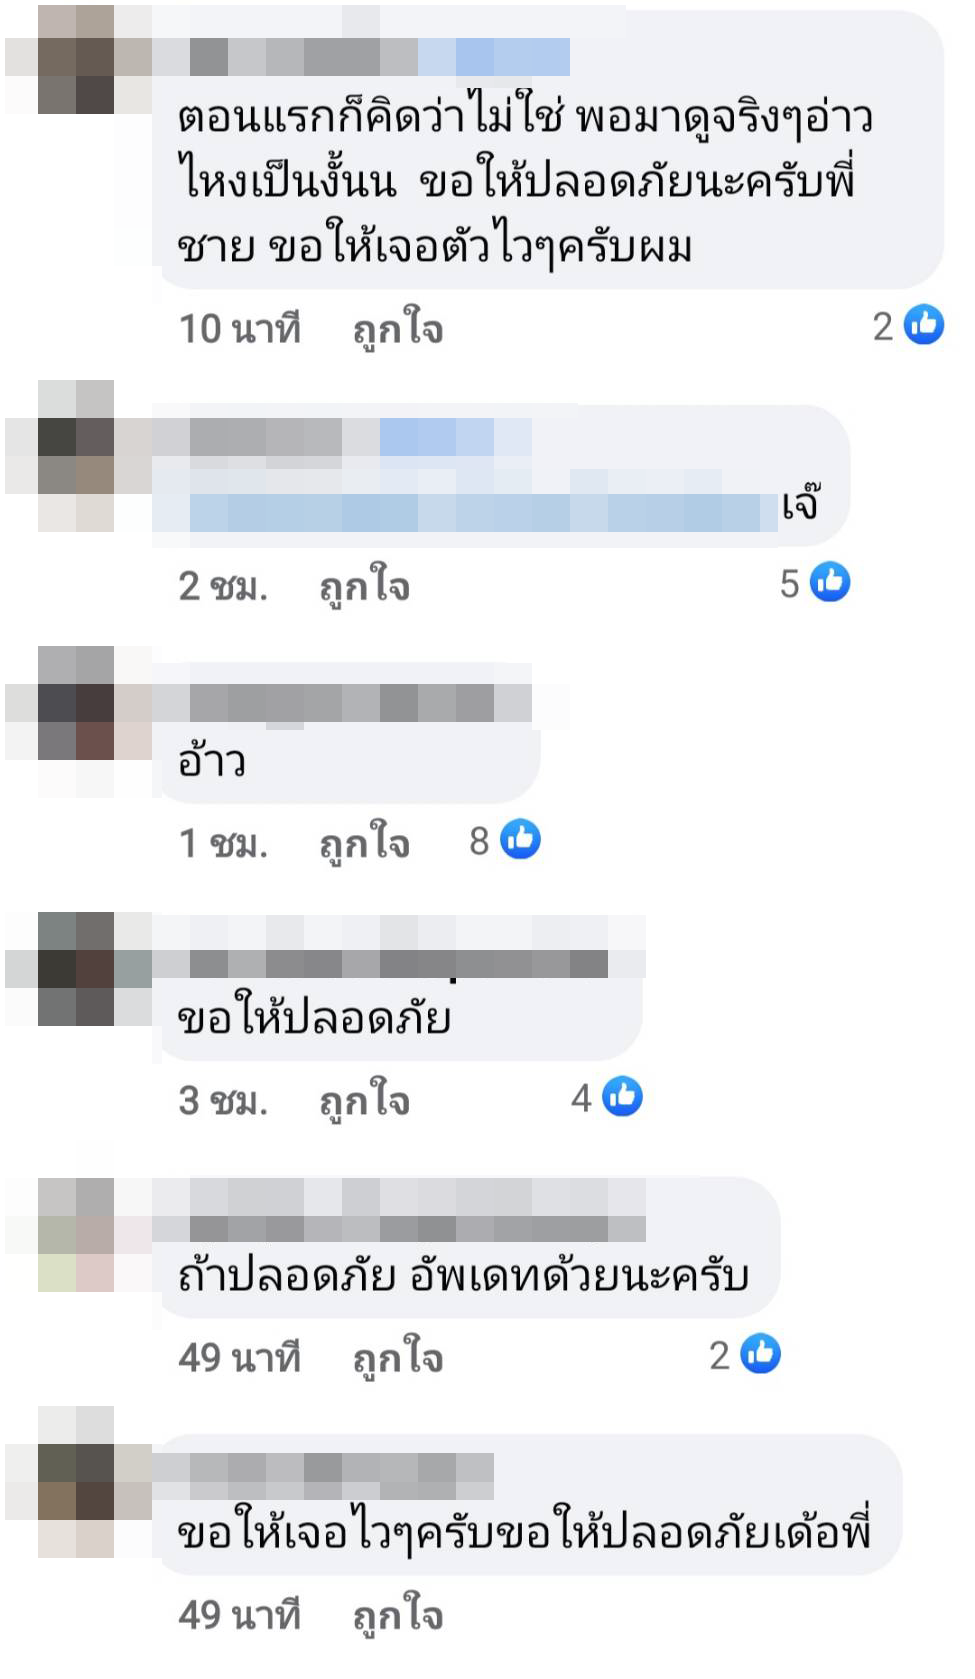
Task: Click ถูกใจ under the อ้าว comment
Action: point(364,844)
